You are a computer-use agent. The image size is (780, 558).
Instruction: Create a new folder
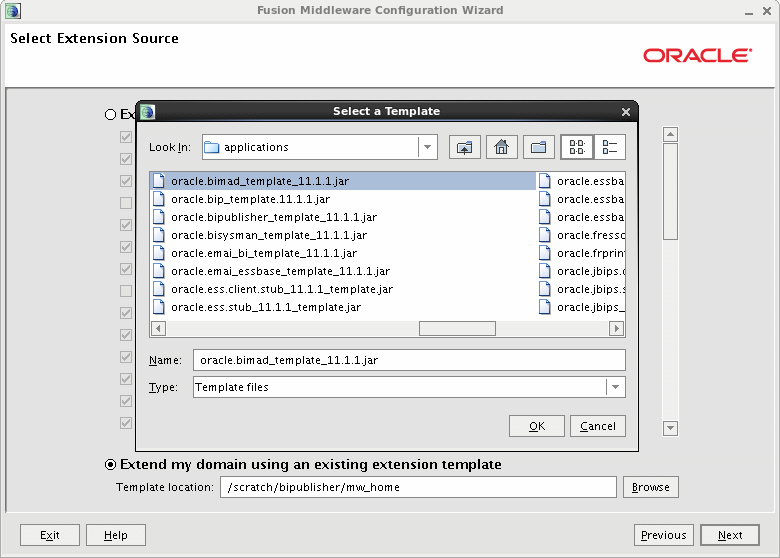point(538,147)
